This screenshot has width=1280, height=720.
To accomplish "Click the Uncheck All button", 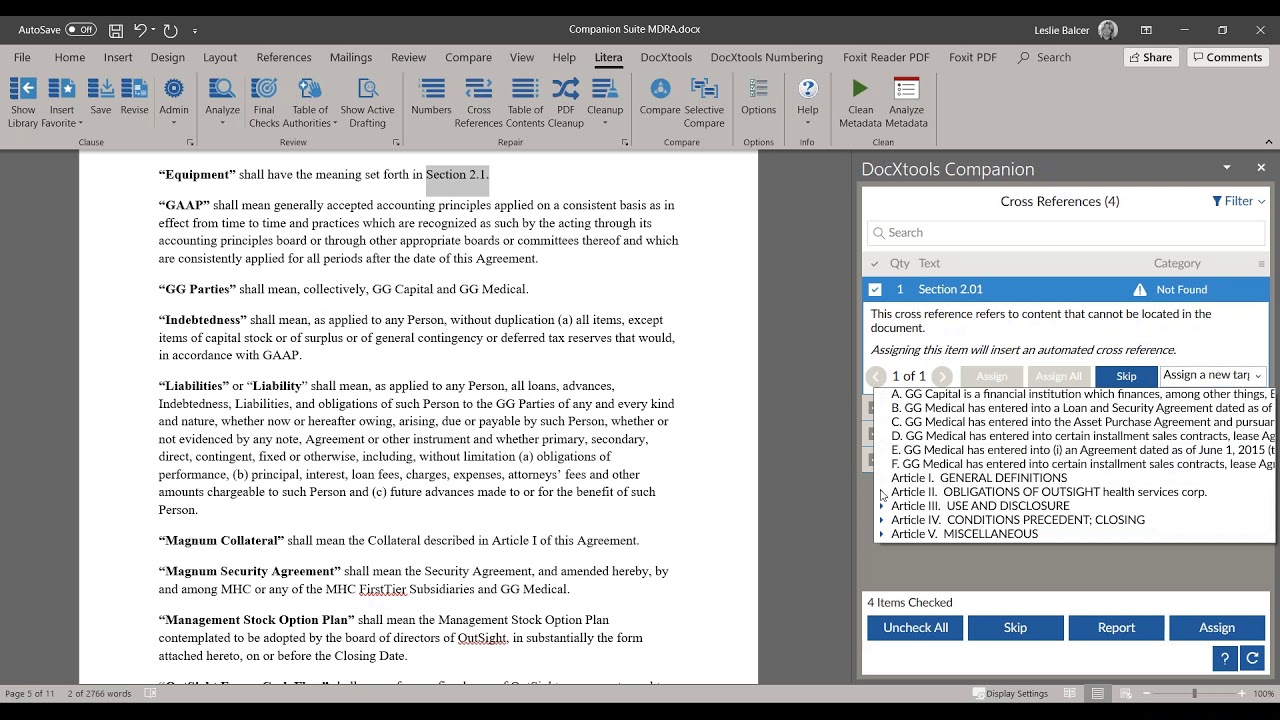I will coord(915,627).
